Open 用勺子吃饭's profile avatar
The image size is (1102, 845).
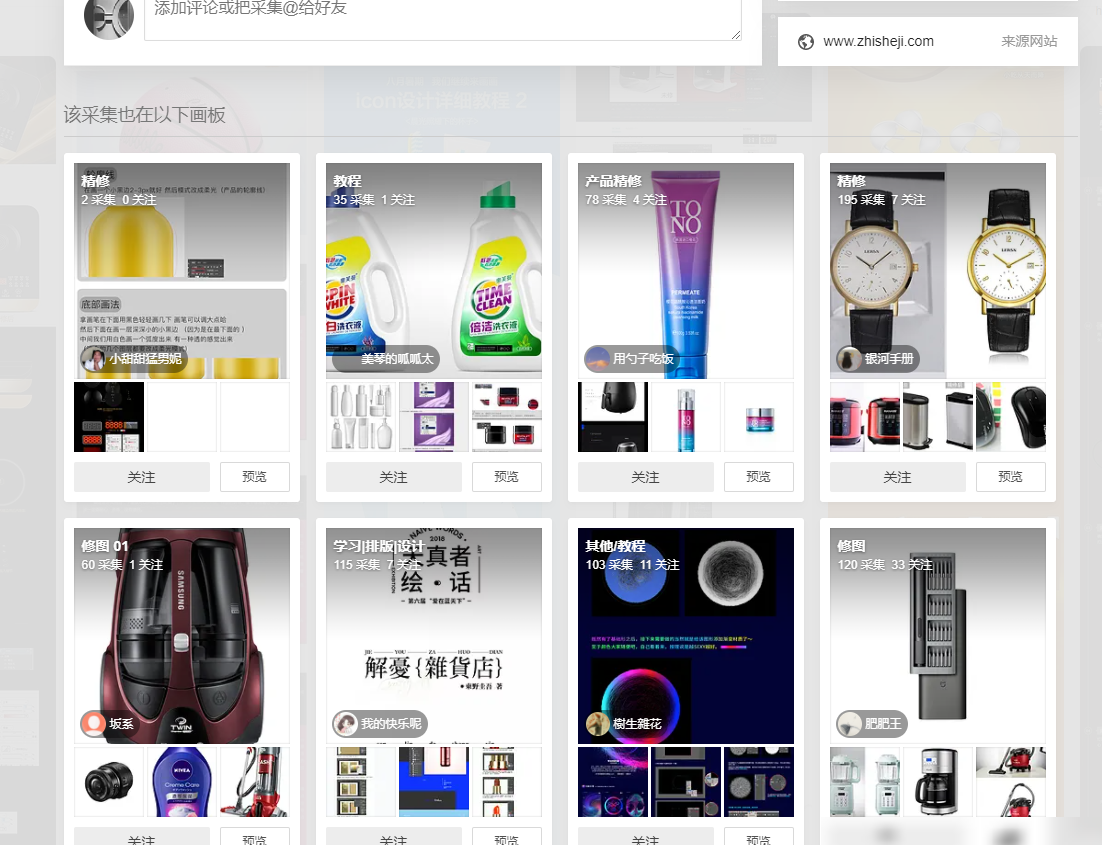pos(597,359)
